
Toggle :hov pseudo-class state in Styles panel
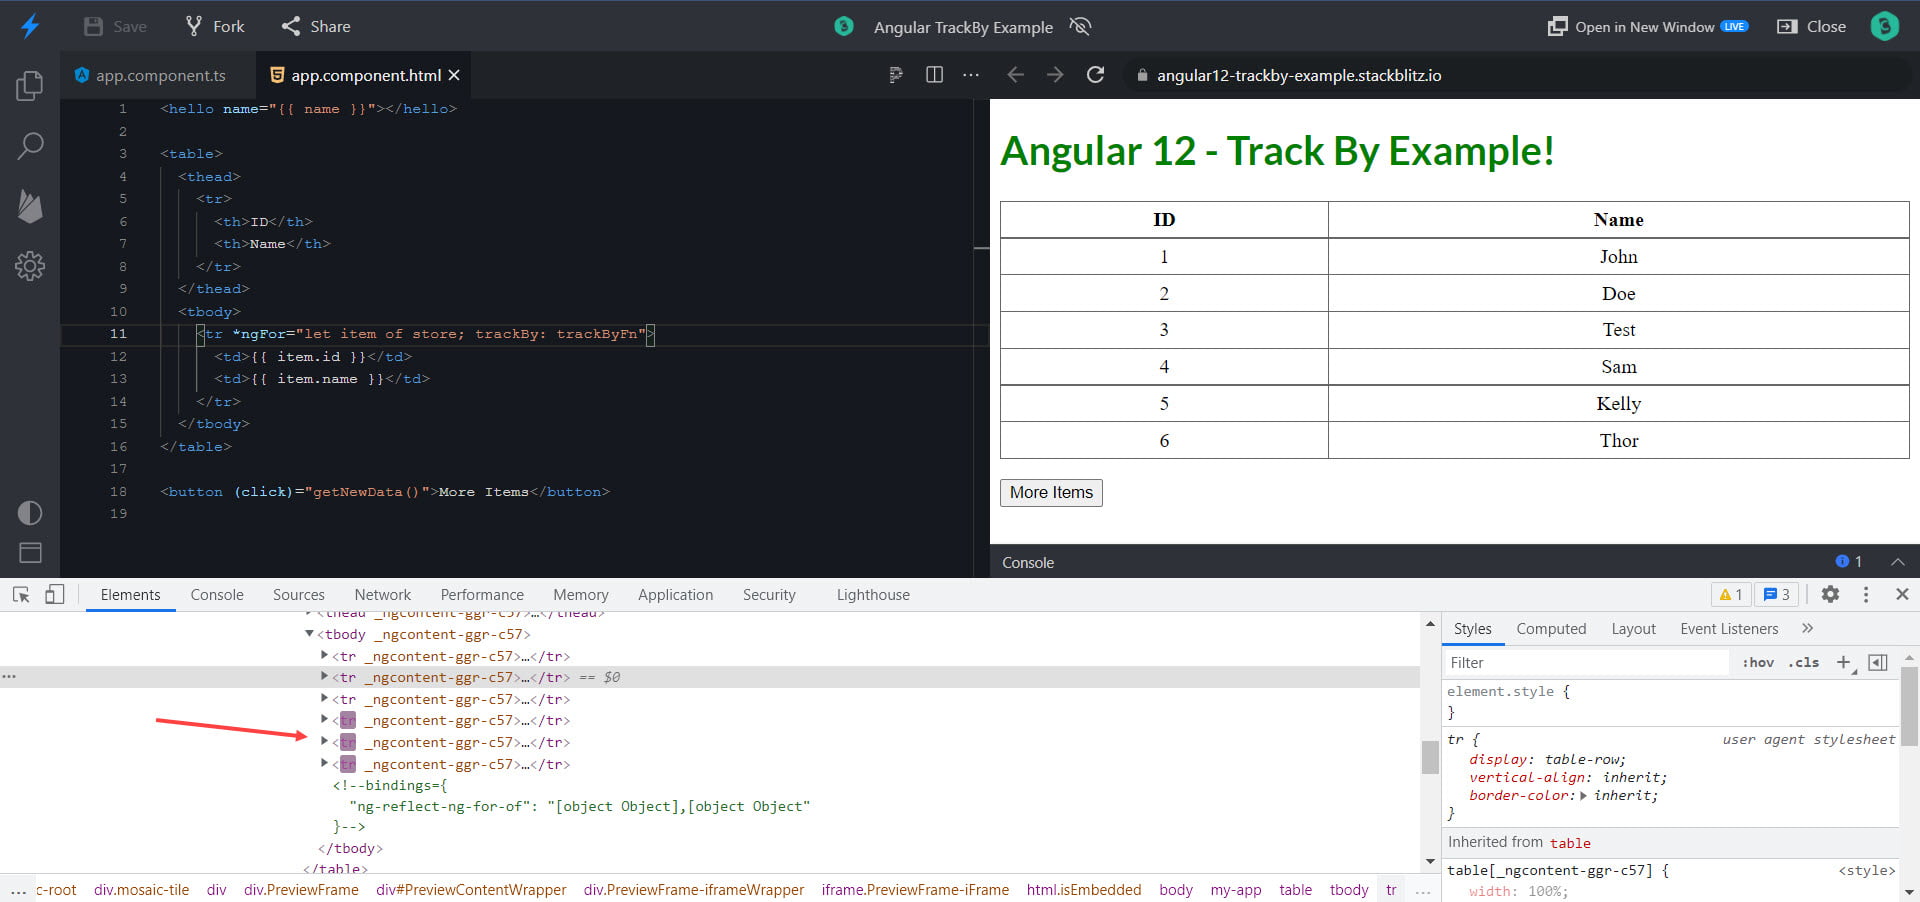(1758, 662)
